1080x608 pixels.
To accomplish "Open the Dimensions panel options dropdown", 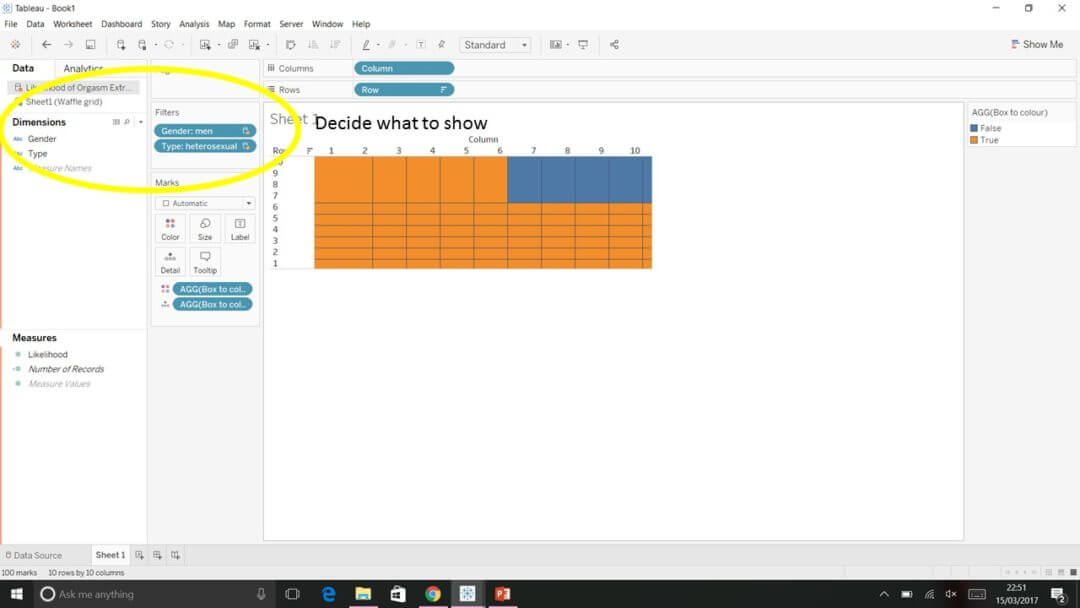I will tap(140, 121).
